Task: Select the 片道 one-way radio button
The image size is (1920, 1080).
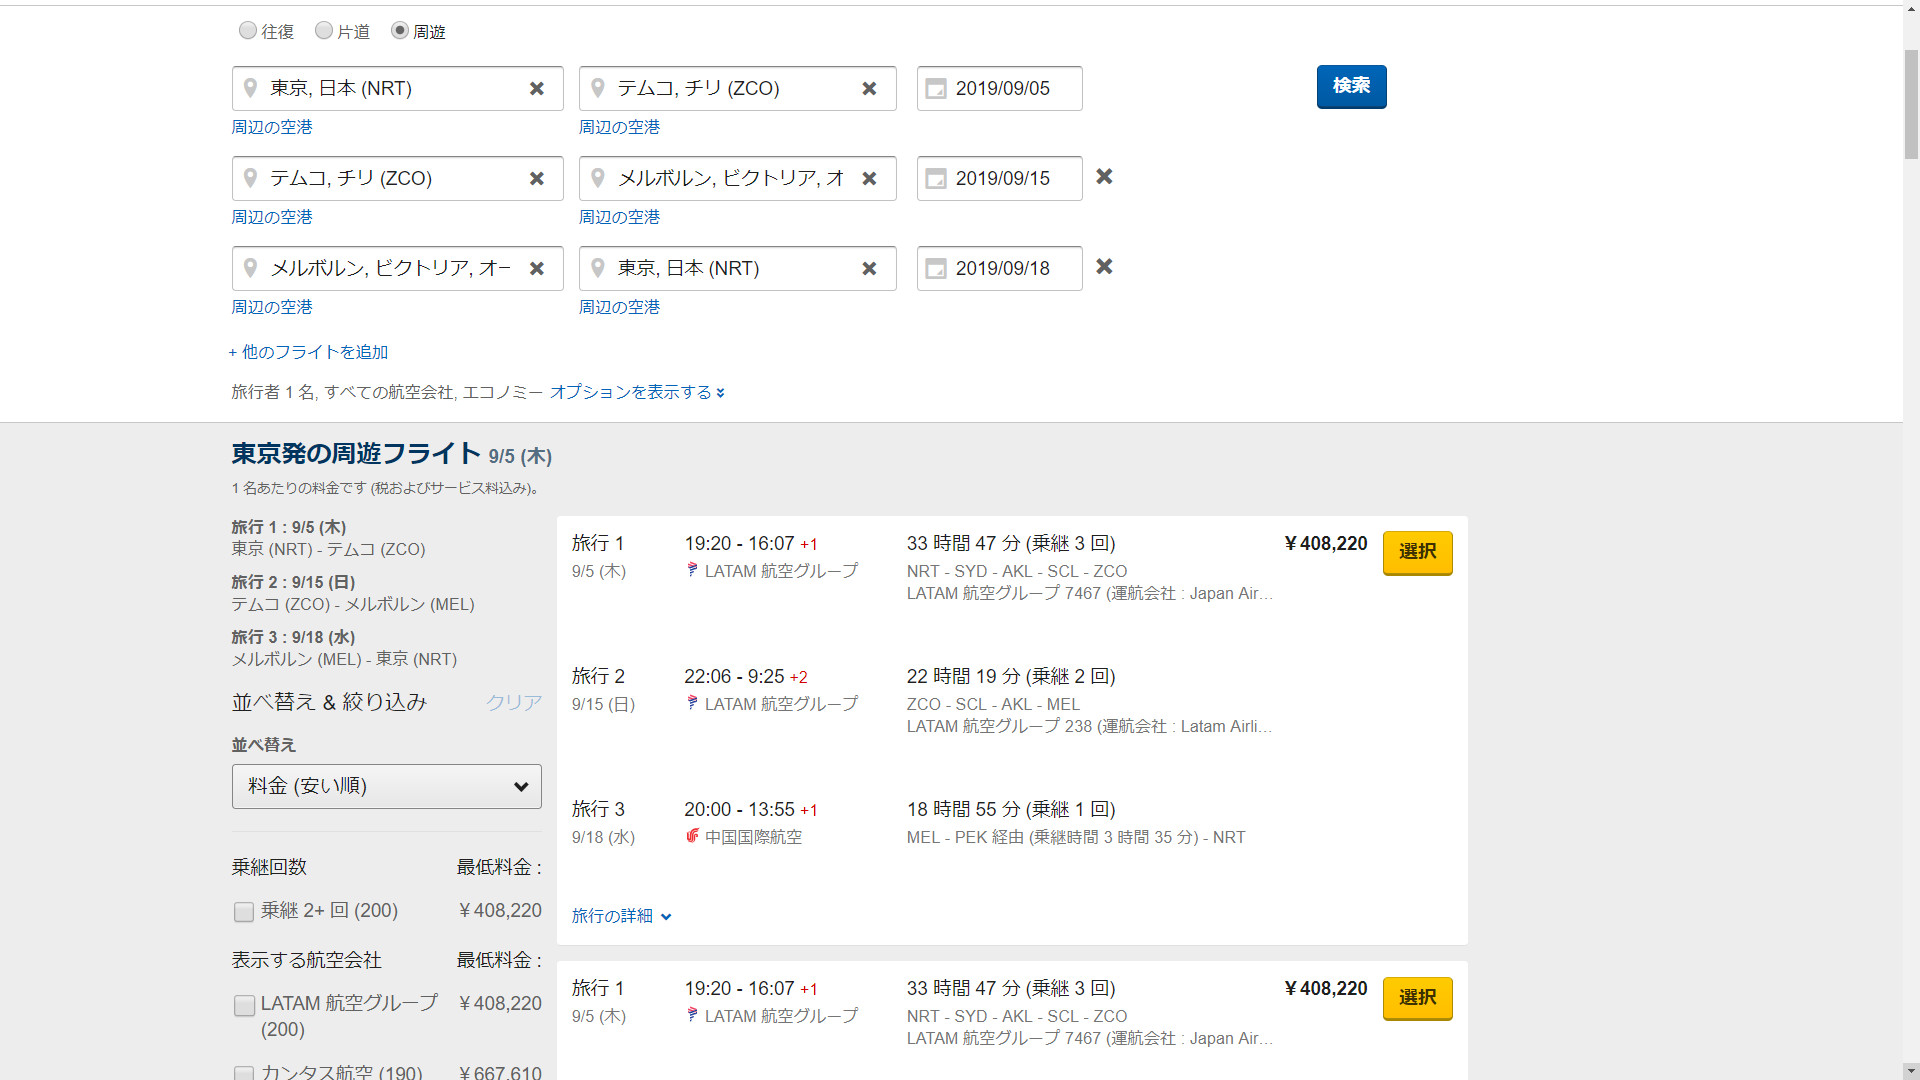Action: coord(324,31)
